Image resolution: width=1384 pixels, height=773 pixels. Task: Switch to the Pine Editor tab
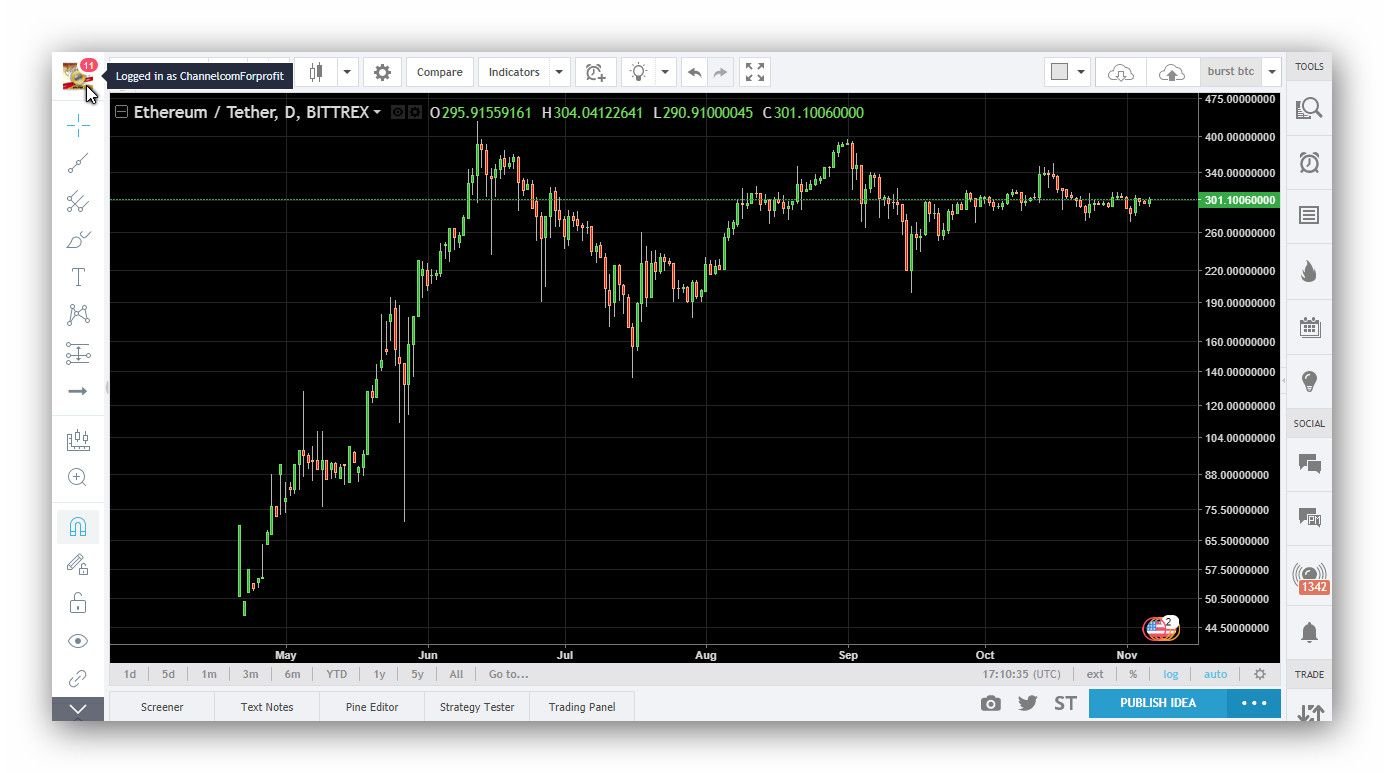pos(372,706)
